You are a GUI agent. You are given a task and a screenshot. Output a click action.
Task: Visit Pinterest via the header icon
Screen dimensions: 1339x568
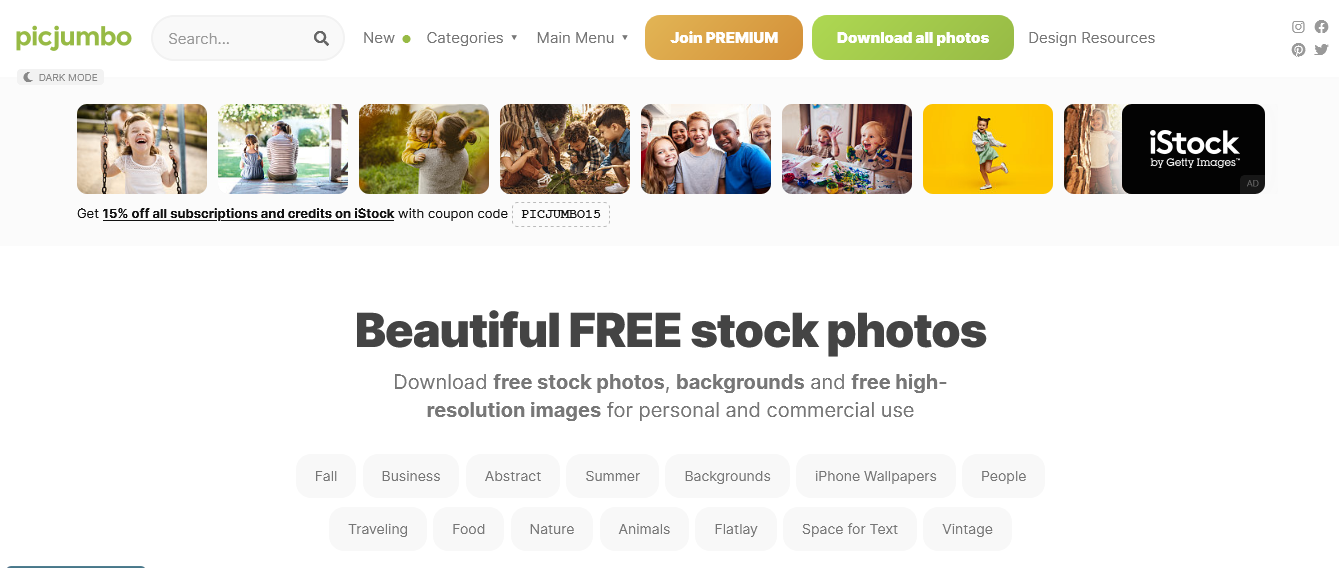pos(1298,50)
